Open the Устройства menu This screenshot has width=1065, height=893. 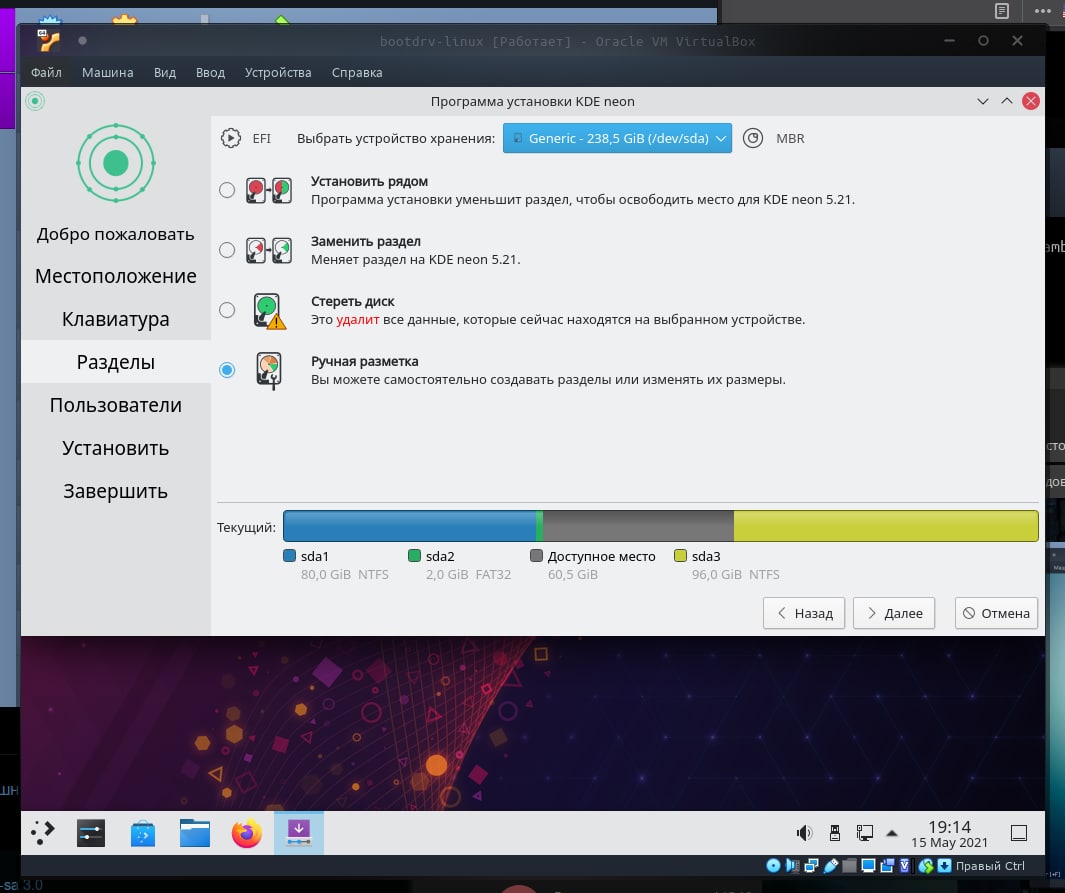[x=278, y=73]
